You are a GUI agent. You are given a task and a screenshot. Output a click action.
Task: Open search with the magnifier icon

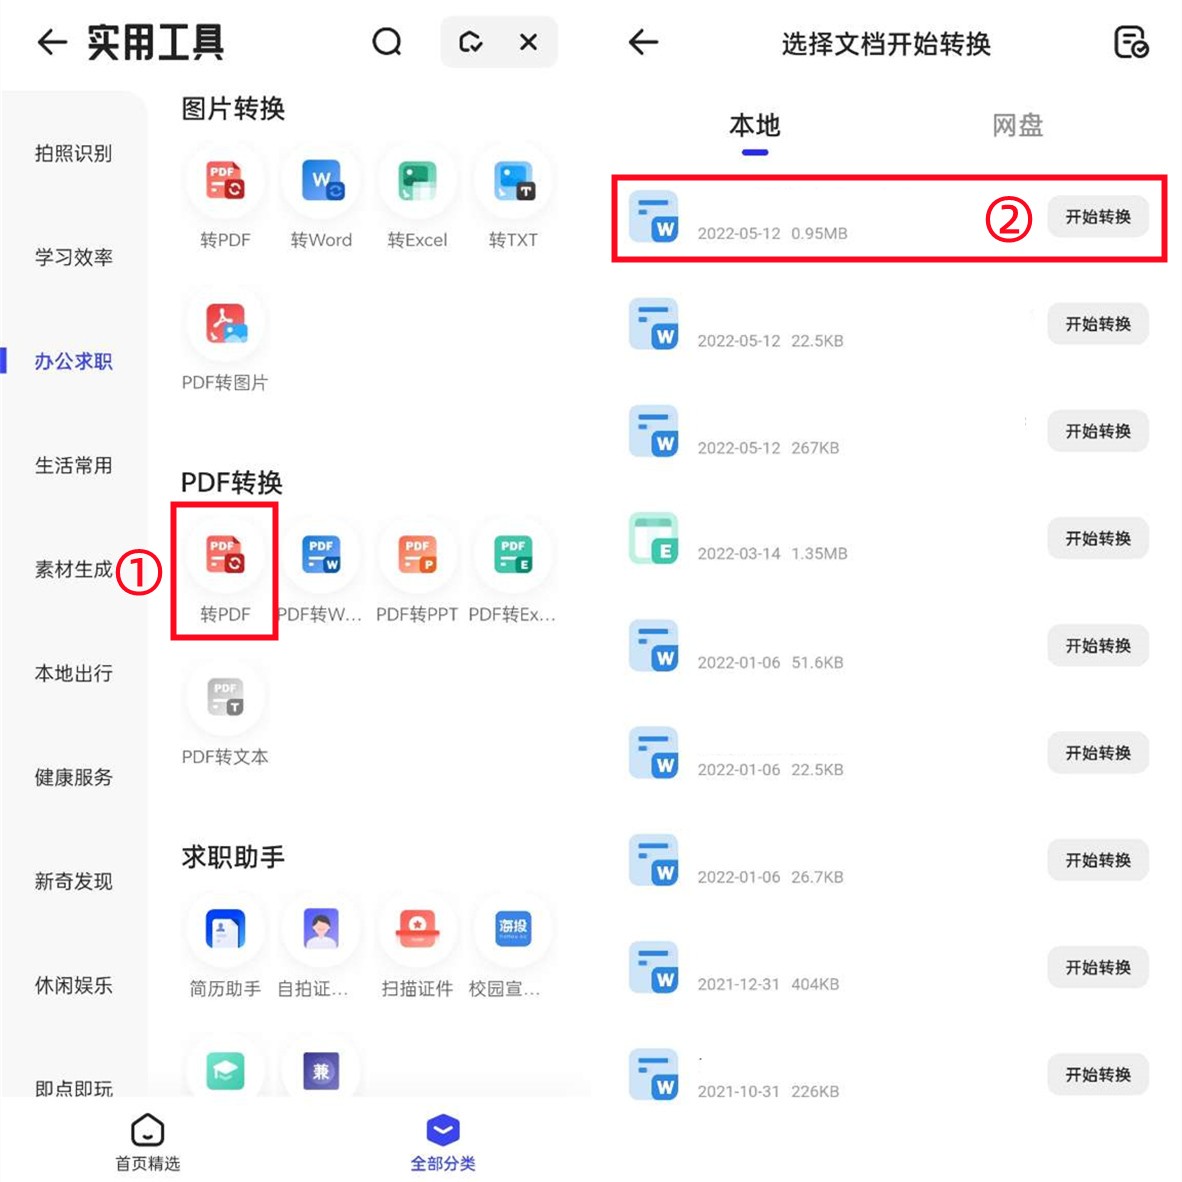click(387, 42)
